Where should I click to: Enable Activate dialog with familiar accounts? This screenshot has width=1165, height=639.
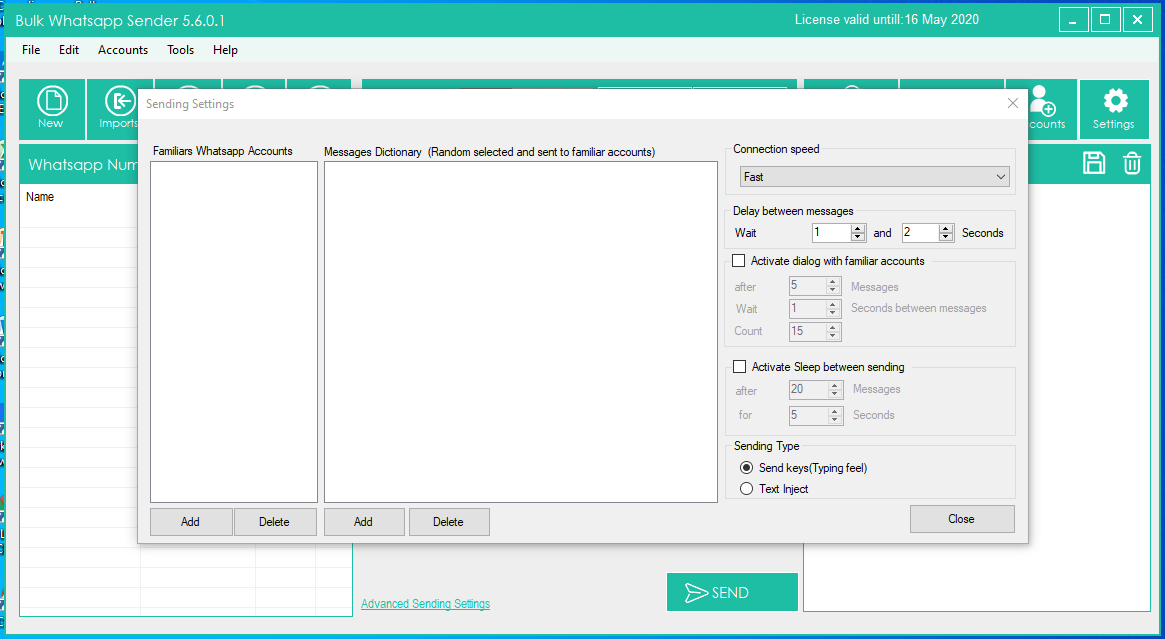739,261
